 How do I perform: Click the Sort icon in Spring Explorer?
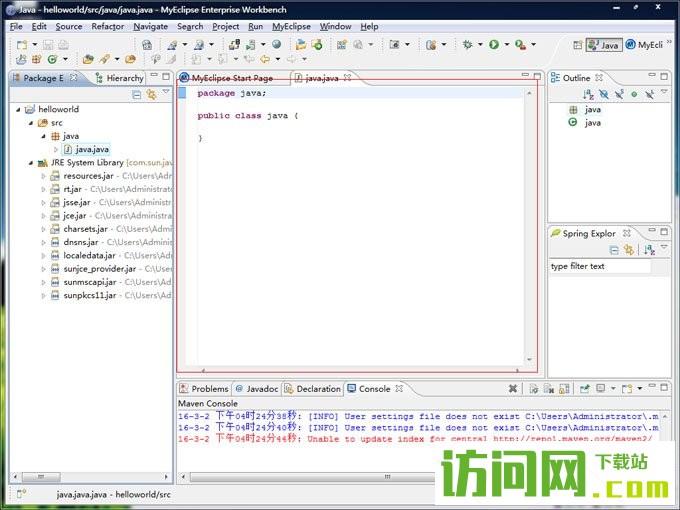click(649, 250)
